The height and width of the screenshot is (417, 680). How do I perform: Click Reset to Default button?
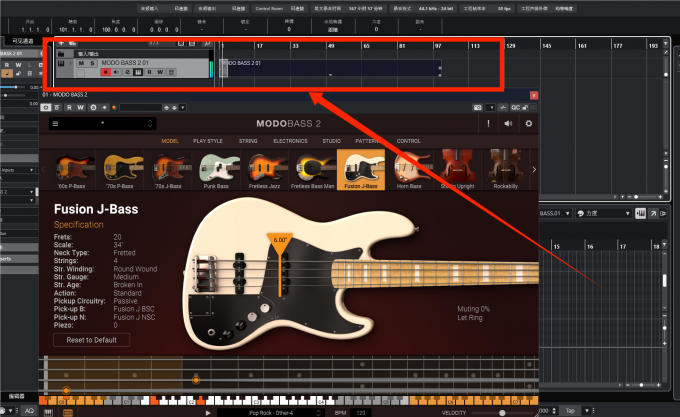tap(92, 340)
